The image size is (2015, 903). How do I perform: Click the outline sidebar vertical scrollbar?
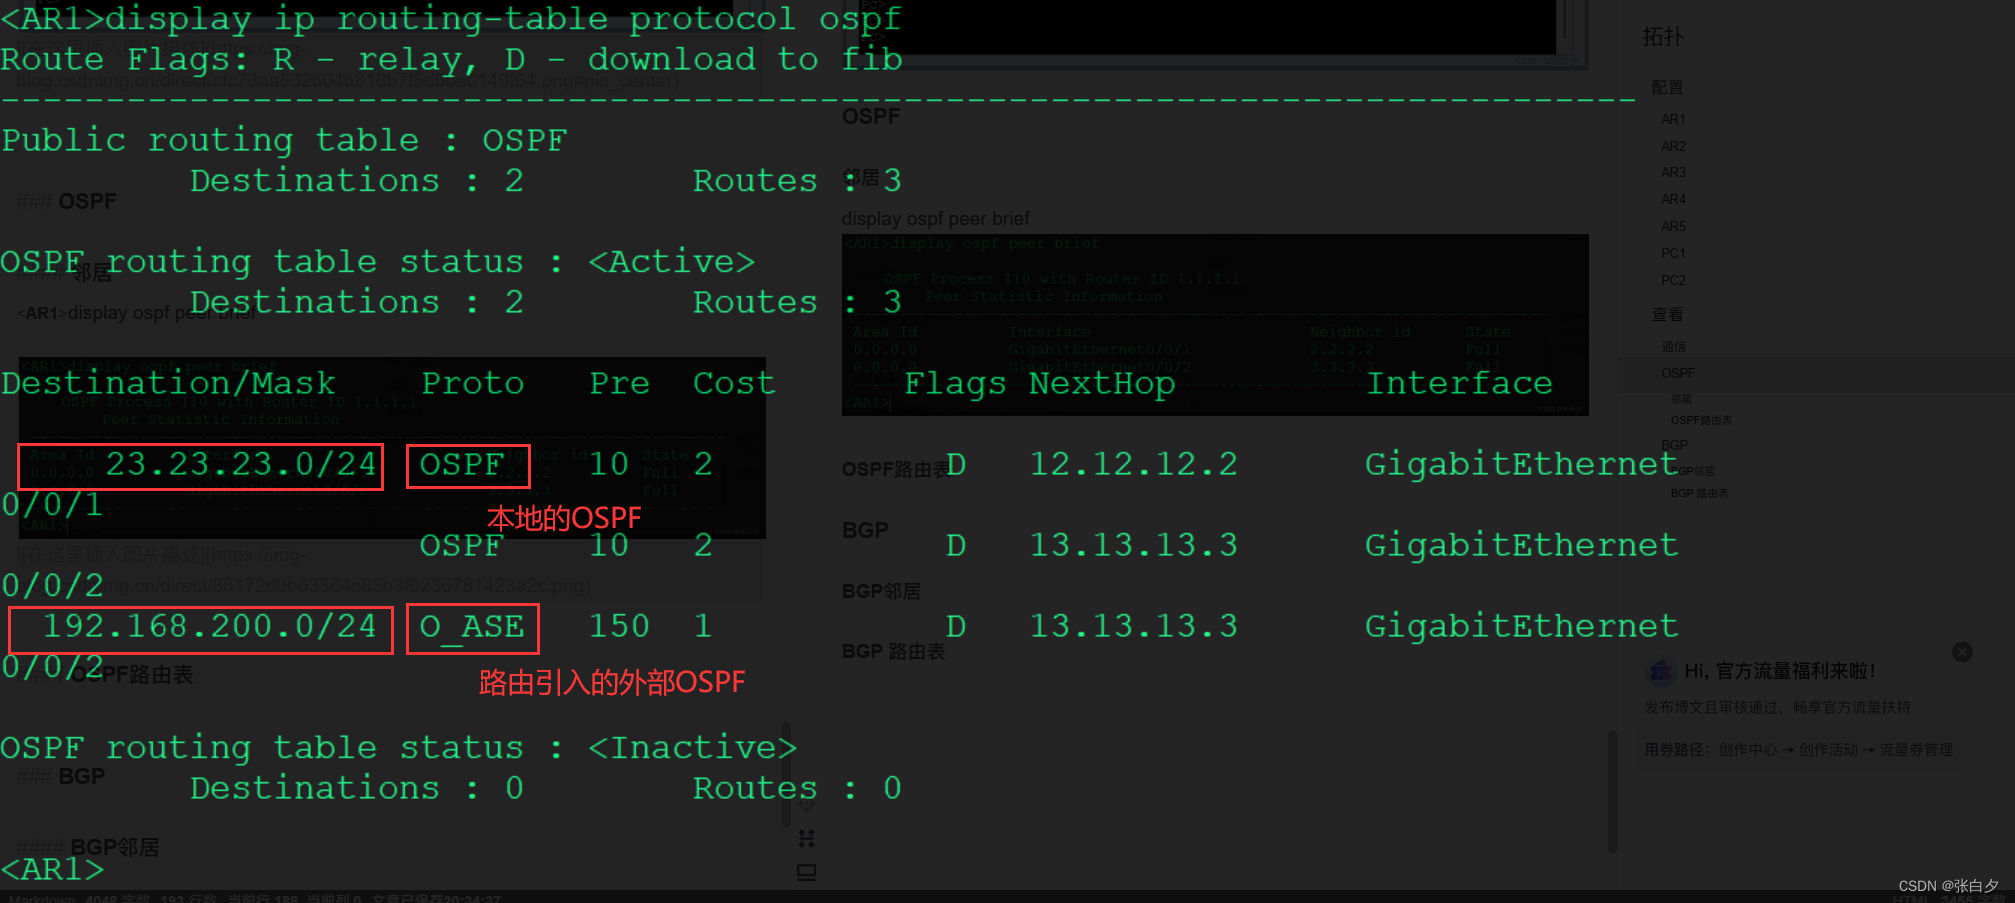coord(1612,792)
